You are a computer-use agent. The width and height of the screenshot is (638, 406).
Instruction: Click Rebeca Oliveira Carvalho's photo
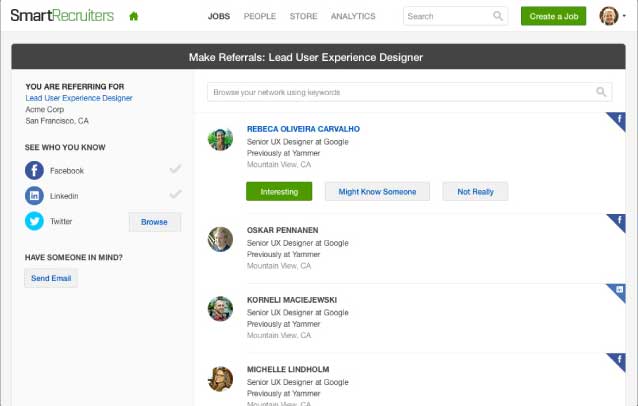[x=220, y=139]
